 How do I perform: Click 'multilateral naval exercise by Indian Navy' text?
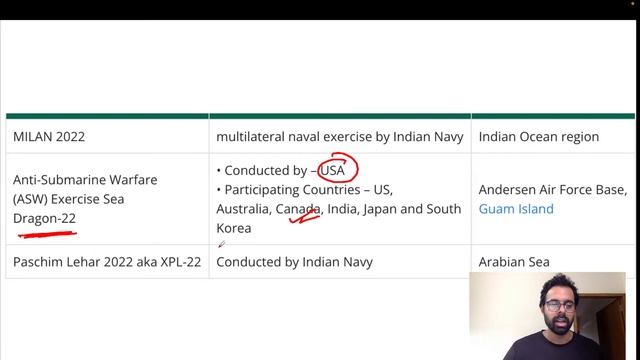coord(340,137)
